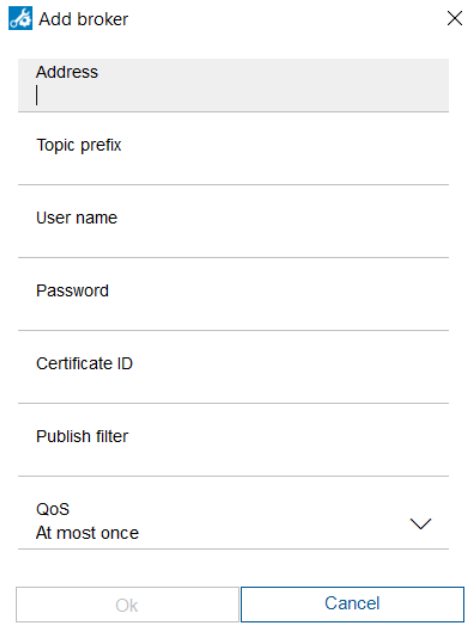Activate the Password input field
The width and height of the screenshot is (474, 636).
pos(233,304)
